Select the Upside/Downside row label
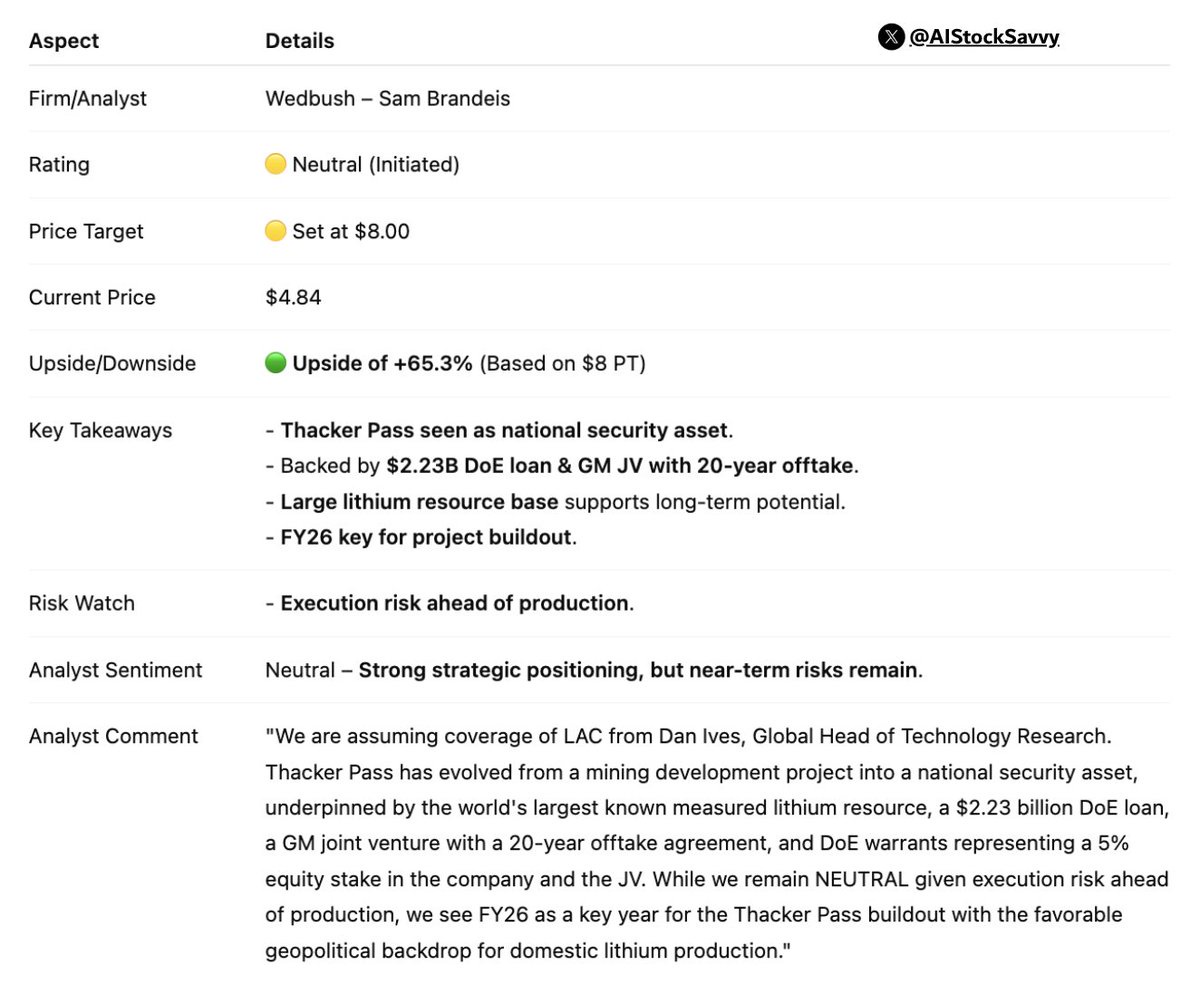Screen dimensions: 1200x1004 [x=112, y=363]
